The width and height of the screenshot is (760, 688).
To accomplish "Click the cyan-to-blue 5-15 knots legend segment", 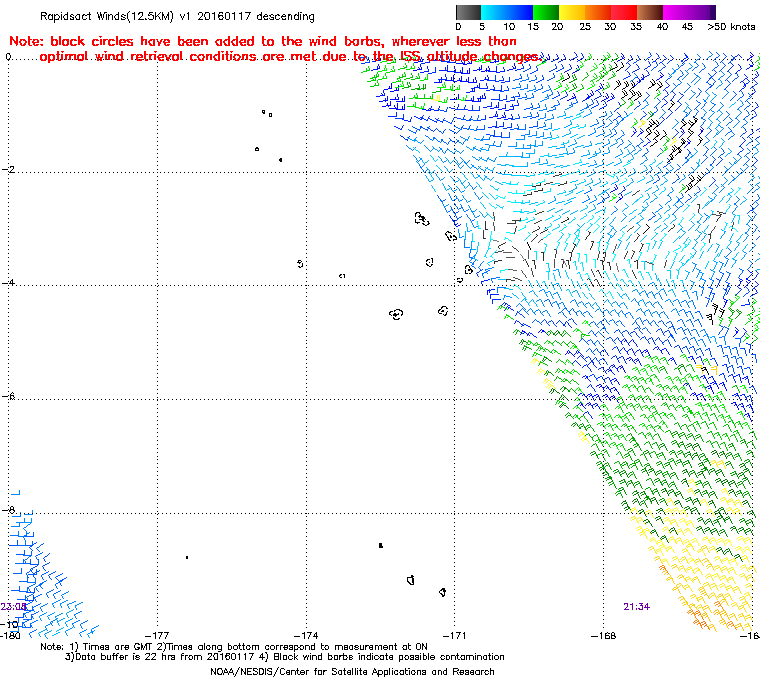I will coord(507,12).
